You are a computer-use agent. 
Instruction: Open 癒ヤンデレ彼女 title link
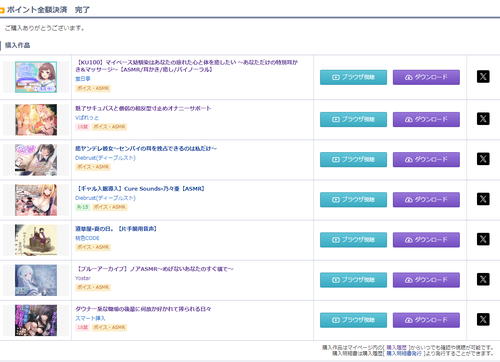146,148
